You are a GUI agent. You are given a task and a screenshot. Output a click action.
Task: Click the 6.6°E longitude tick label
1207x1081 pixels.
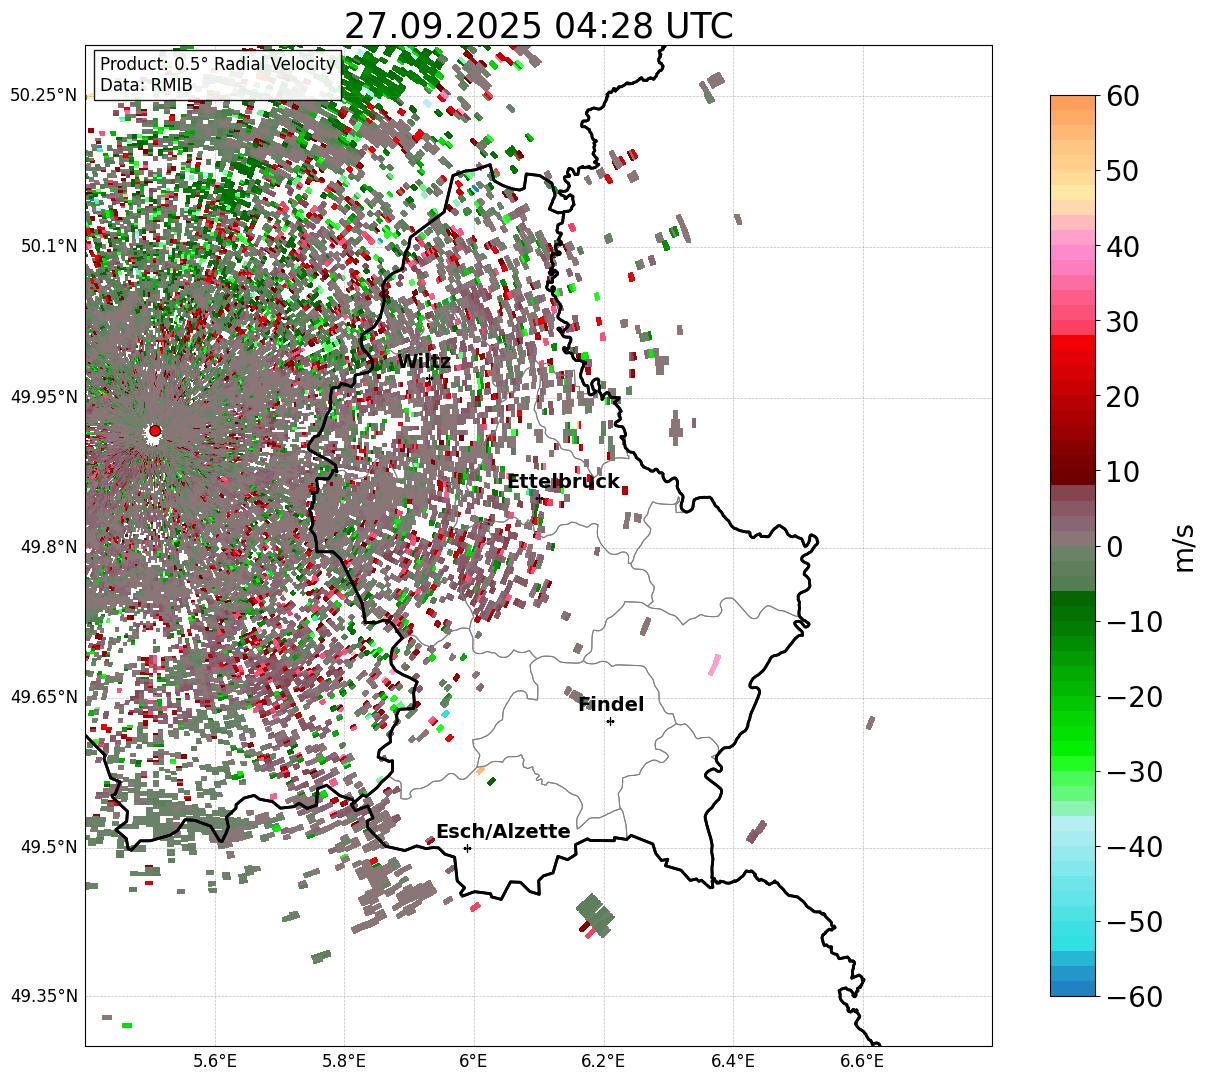click(862, 1061)
